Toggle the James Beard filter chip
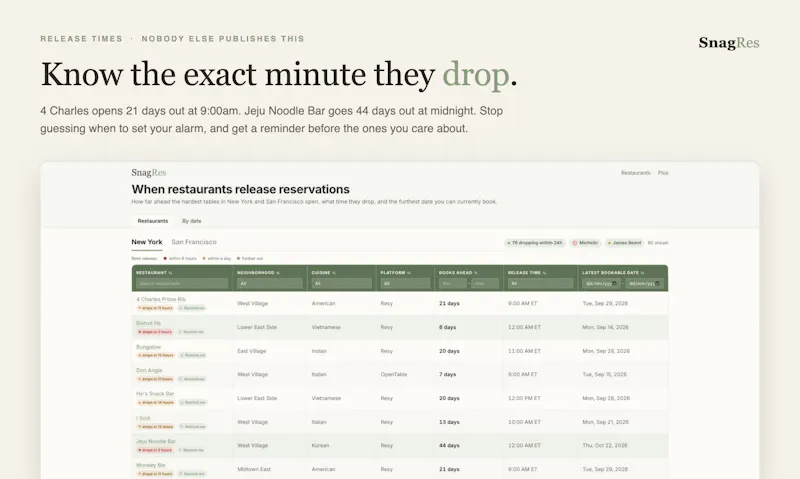Image resolution: width=800 pixels, height=479 pixels. click(624, 243)
